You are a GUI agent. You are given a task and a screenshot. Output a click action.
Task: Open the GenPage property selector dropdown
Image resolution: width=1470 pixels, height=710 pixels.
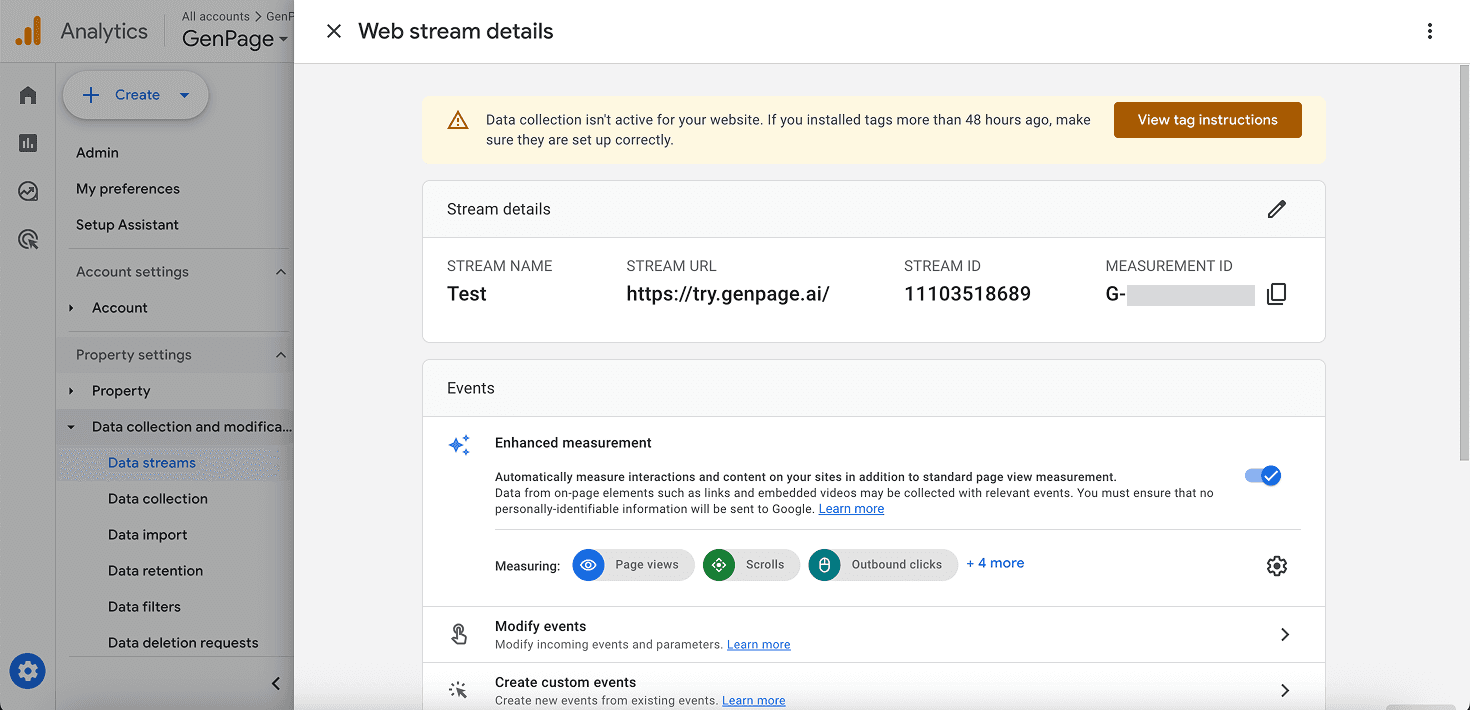(x=235, y=39)
